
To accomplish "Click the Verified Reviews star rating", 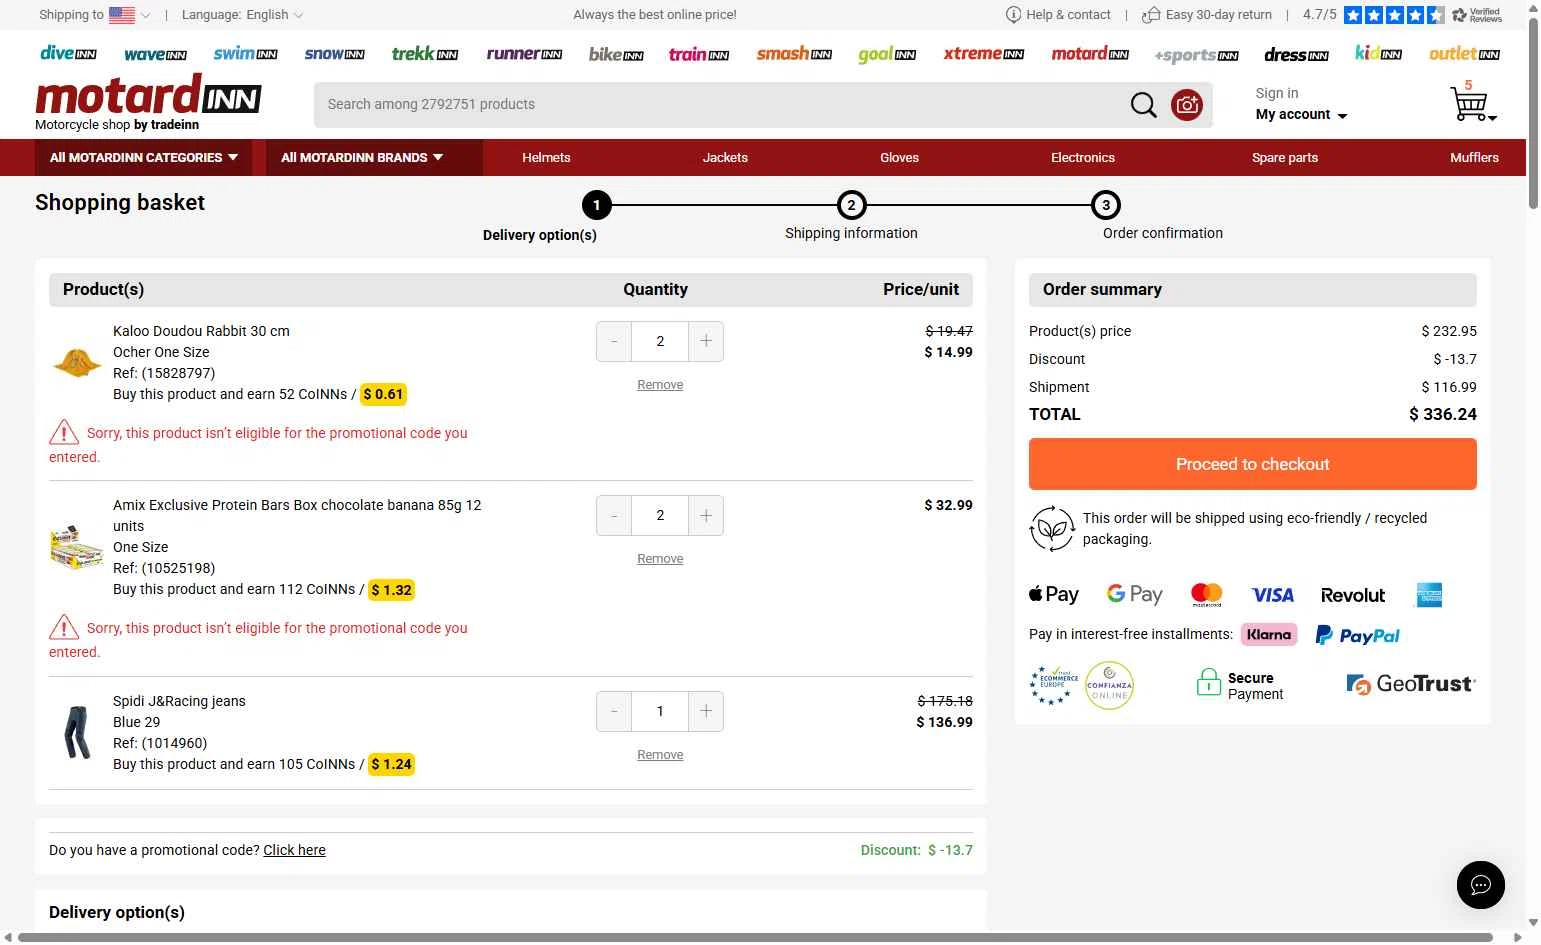I will (1394, 15).
